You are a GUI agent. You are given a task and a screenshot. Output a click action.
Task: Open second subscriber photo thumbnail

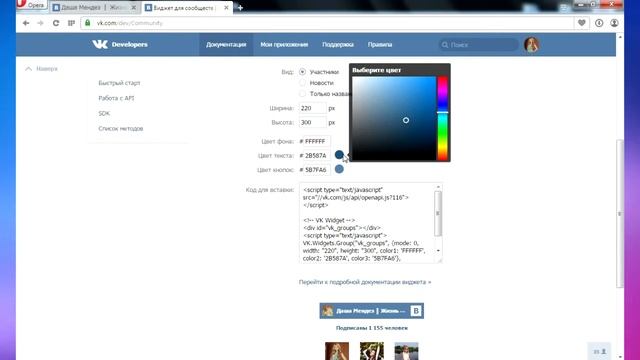coord(371,351)
